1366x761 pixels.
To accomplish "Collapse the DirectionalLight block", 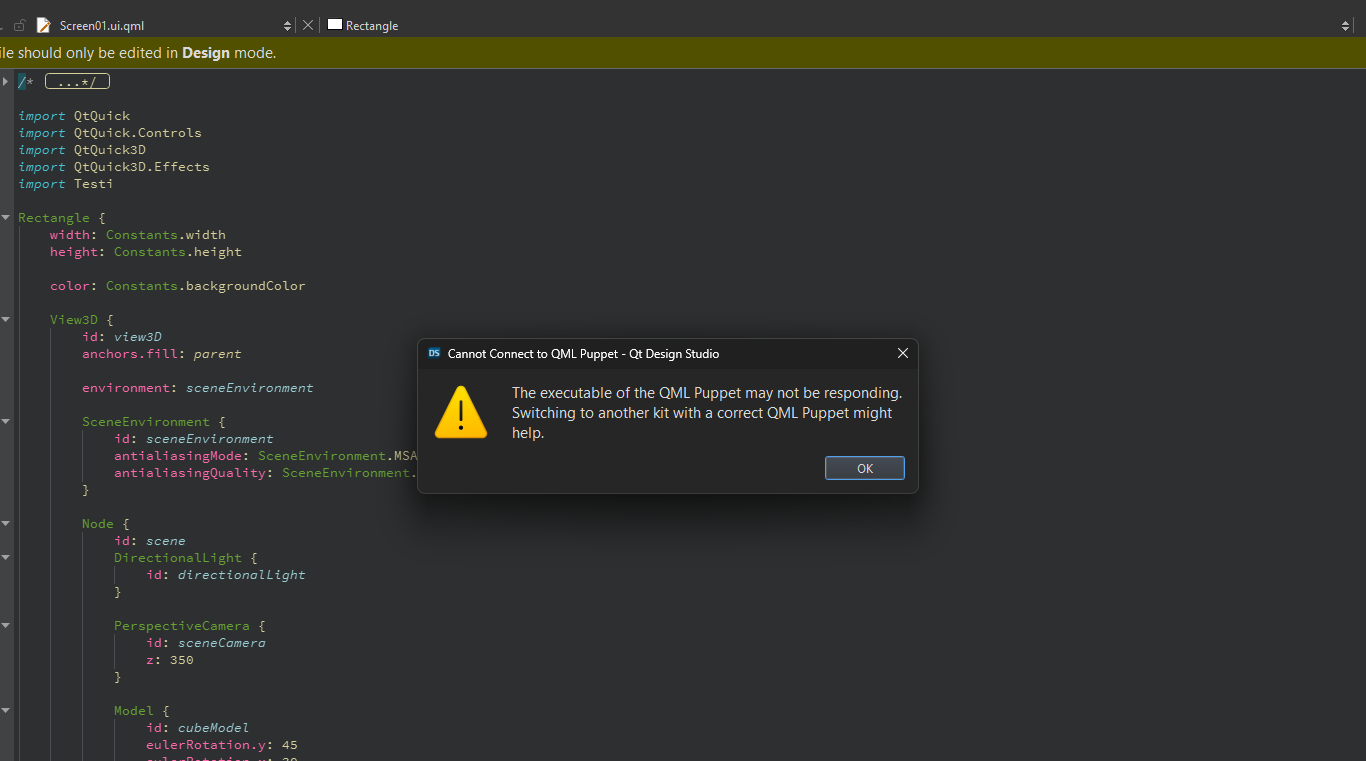I will tap(6, 557).
